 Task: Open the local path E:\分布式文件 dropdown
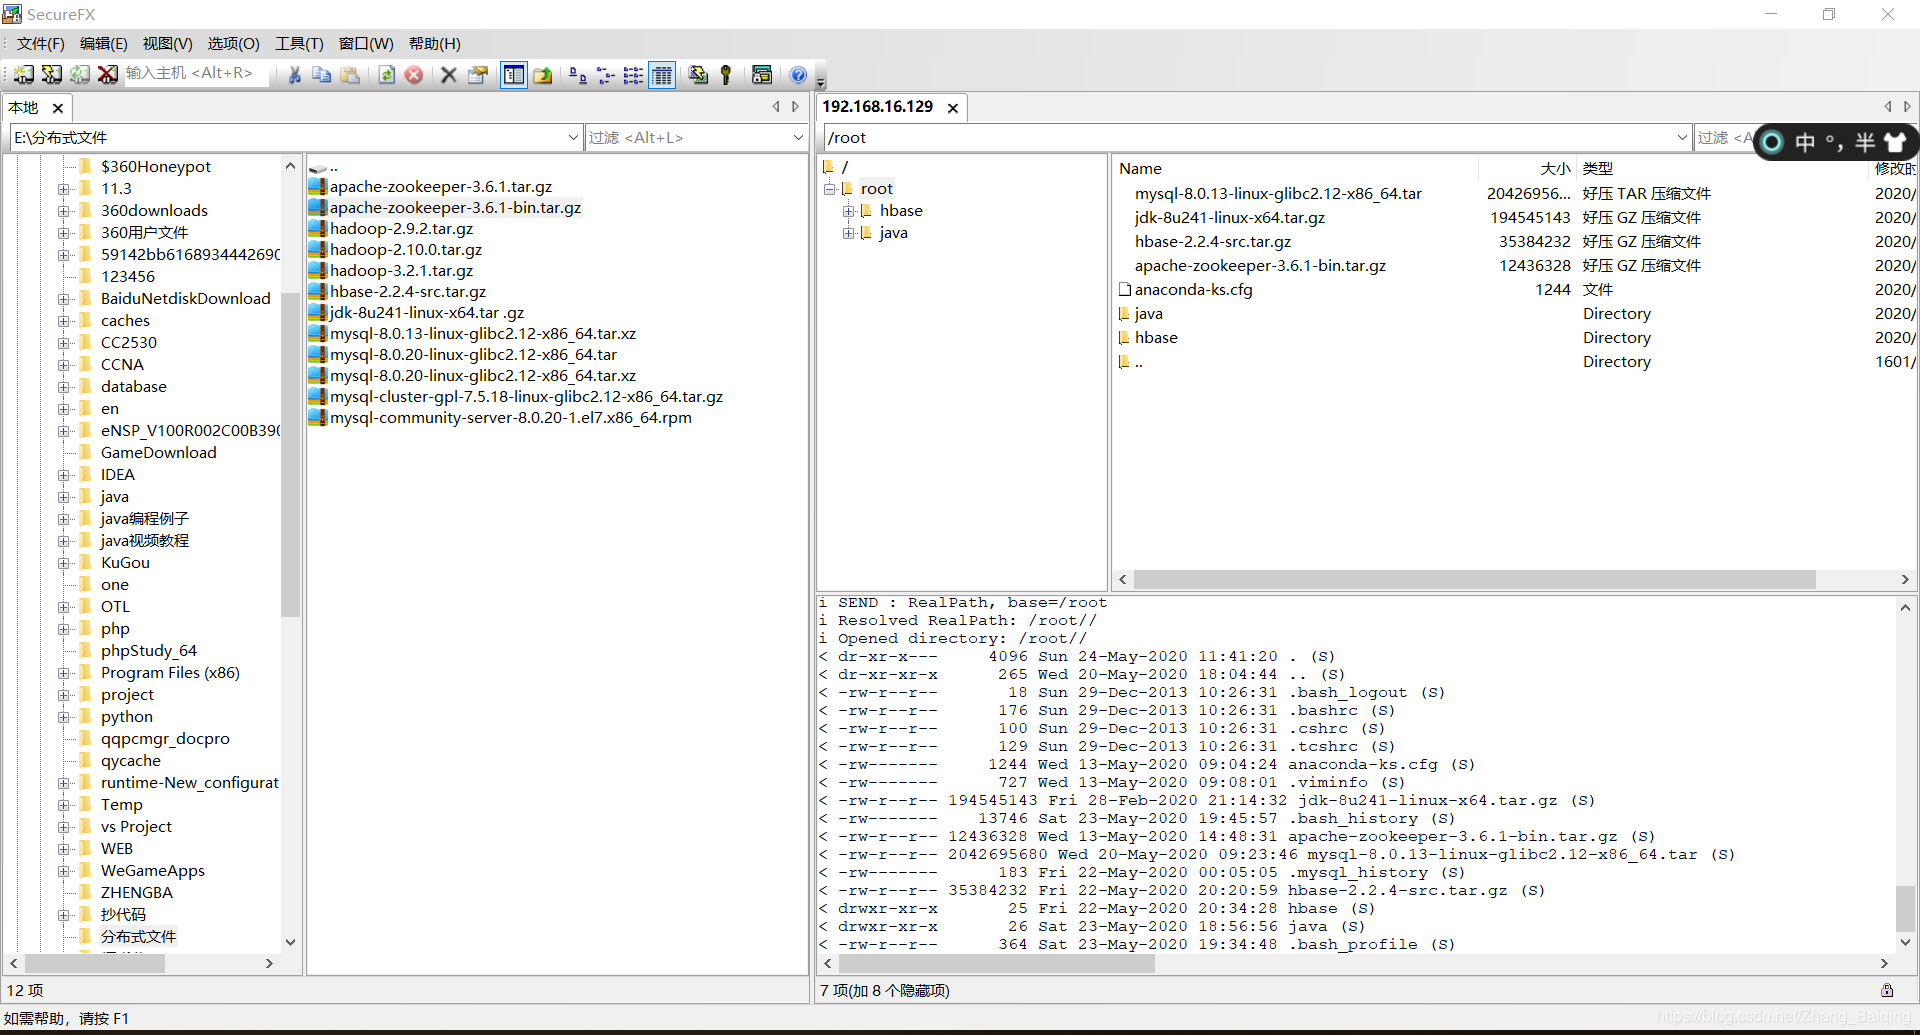[574, 138]
